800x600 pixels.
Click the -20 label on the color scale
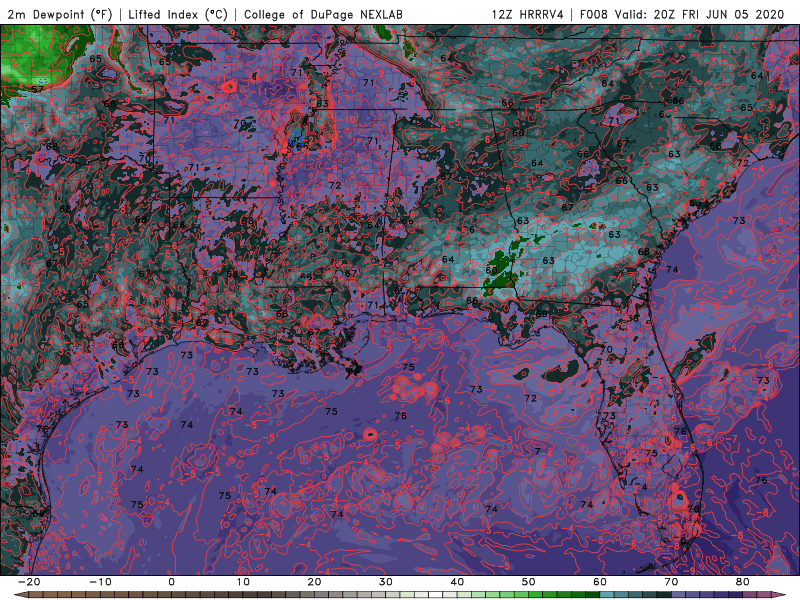point(29,582)
